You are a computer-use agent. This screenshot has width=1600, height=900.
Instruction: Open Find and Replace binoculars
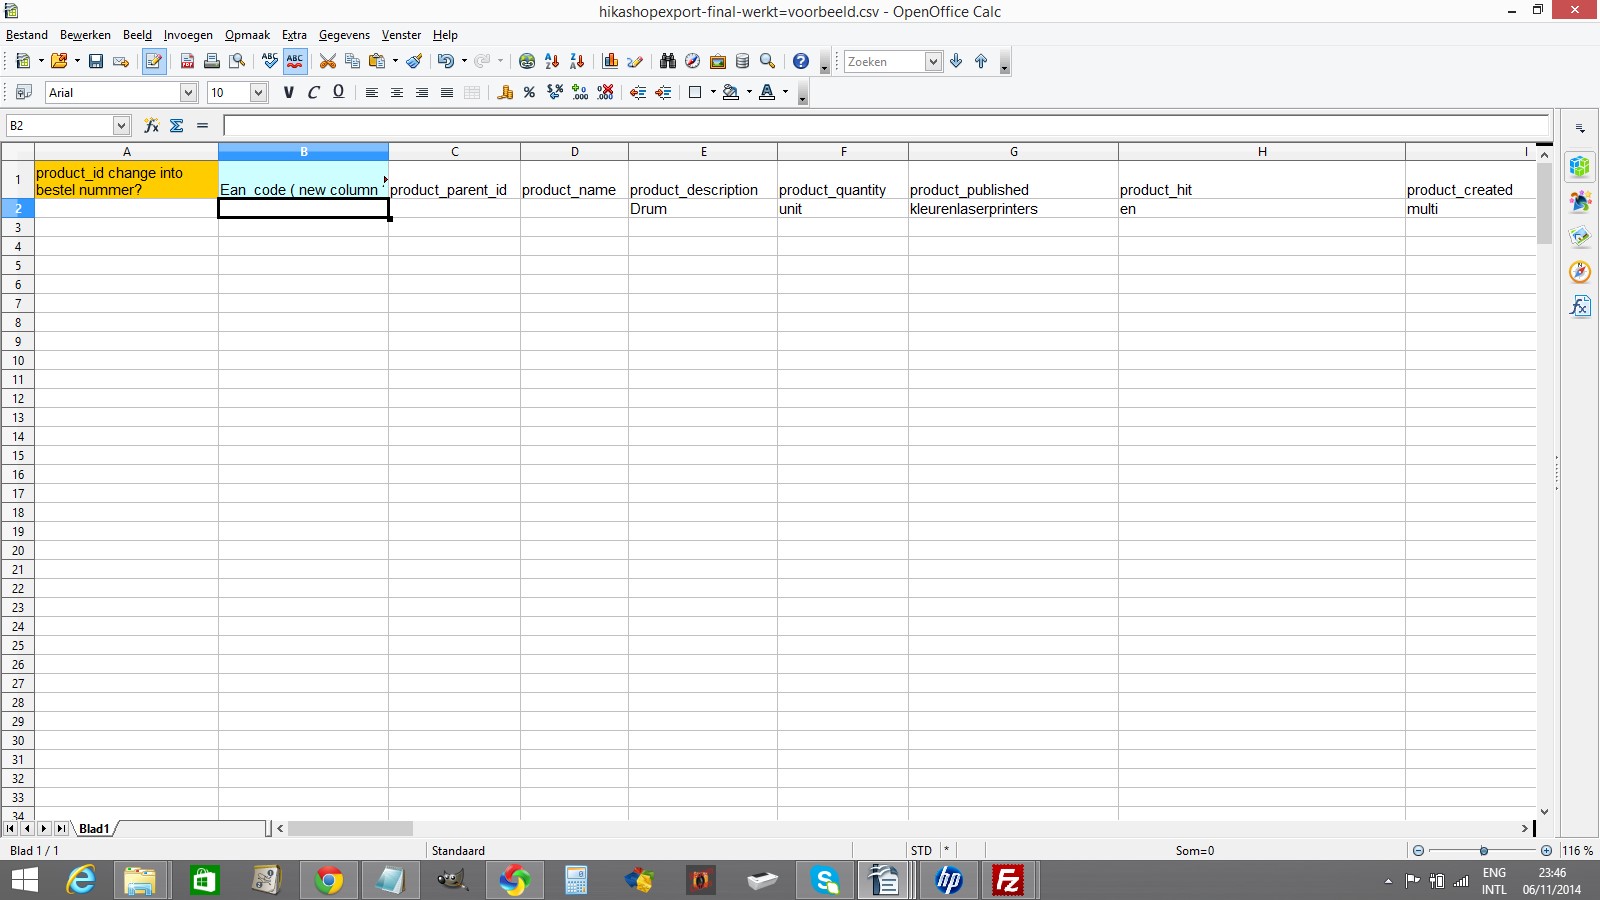click(667, 61)
